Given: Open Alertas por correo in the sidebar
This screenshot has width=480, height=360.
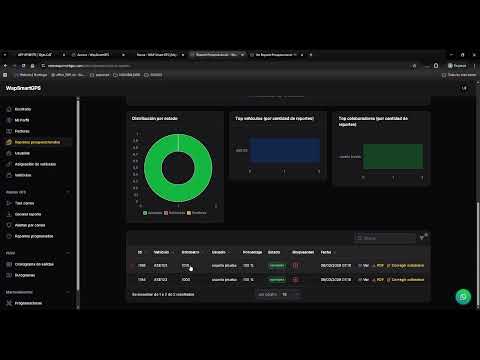Looking at the screenshot, I should (x=30, y=225).
